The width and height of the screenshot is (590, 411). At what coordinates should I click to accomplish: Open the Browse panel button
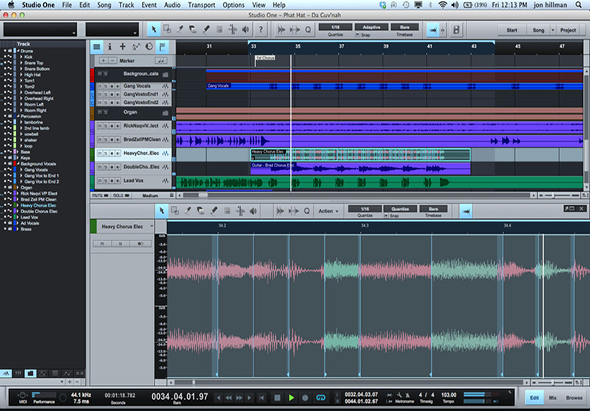click(x=574, y=397)
